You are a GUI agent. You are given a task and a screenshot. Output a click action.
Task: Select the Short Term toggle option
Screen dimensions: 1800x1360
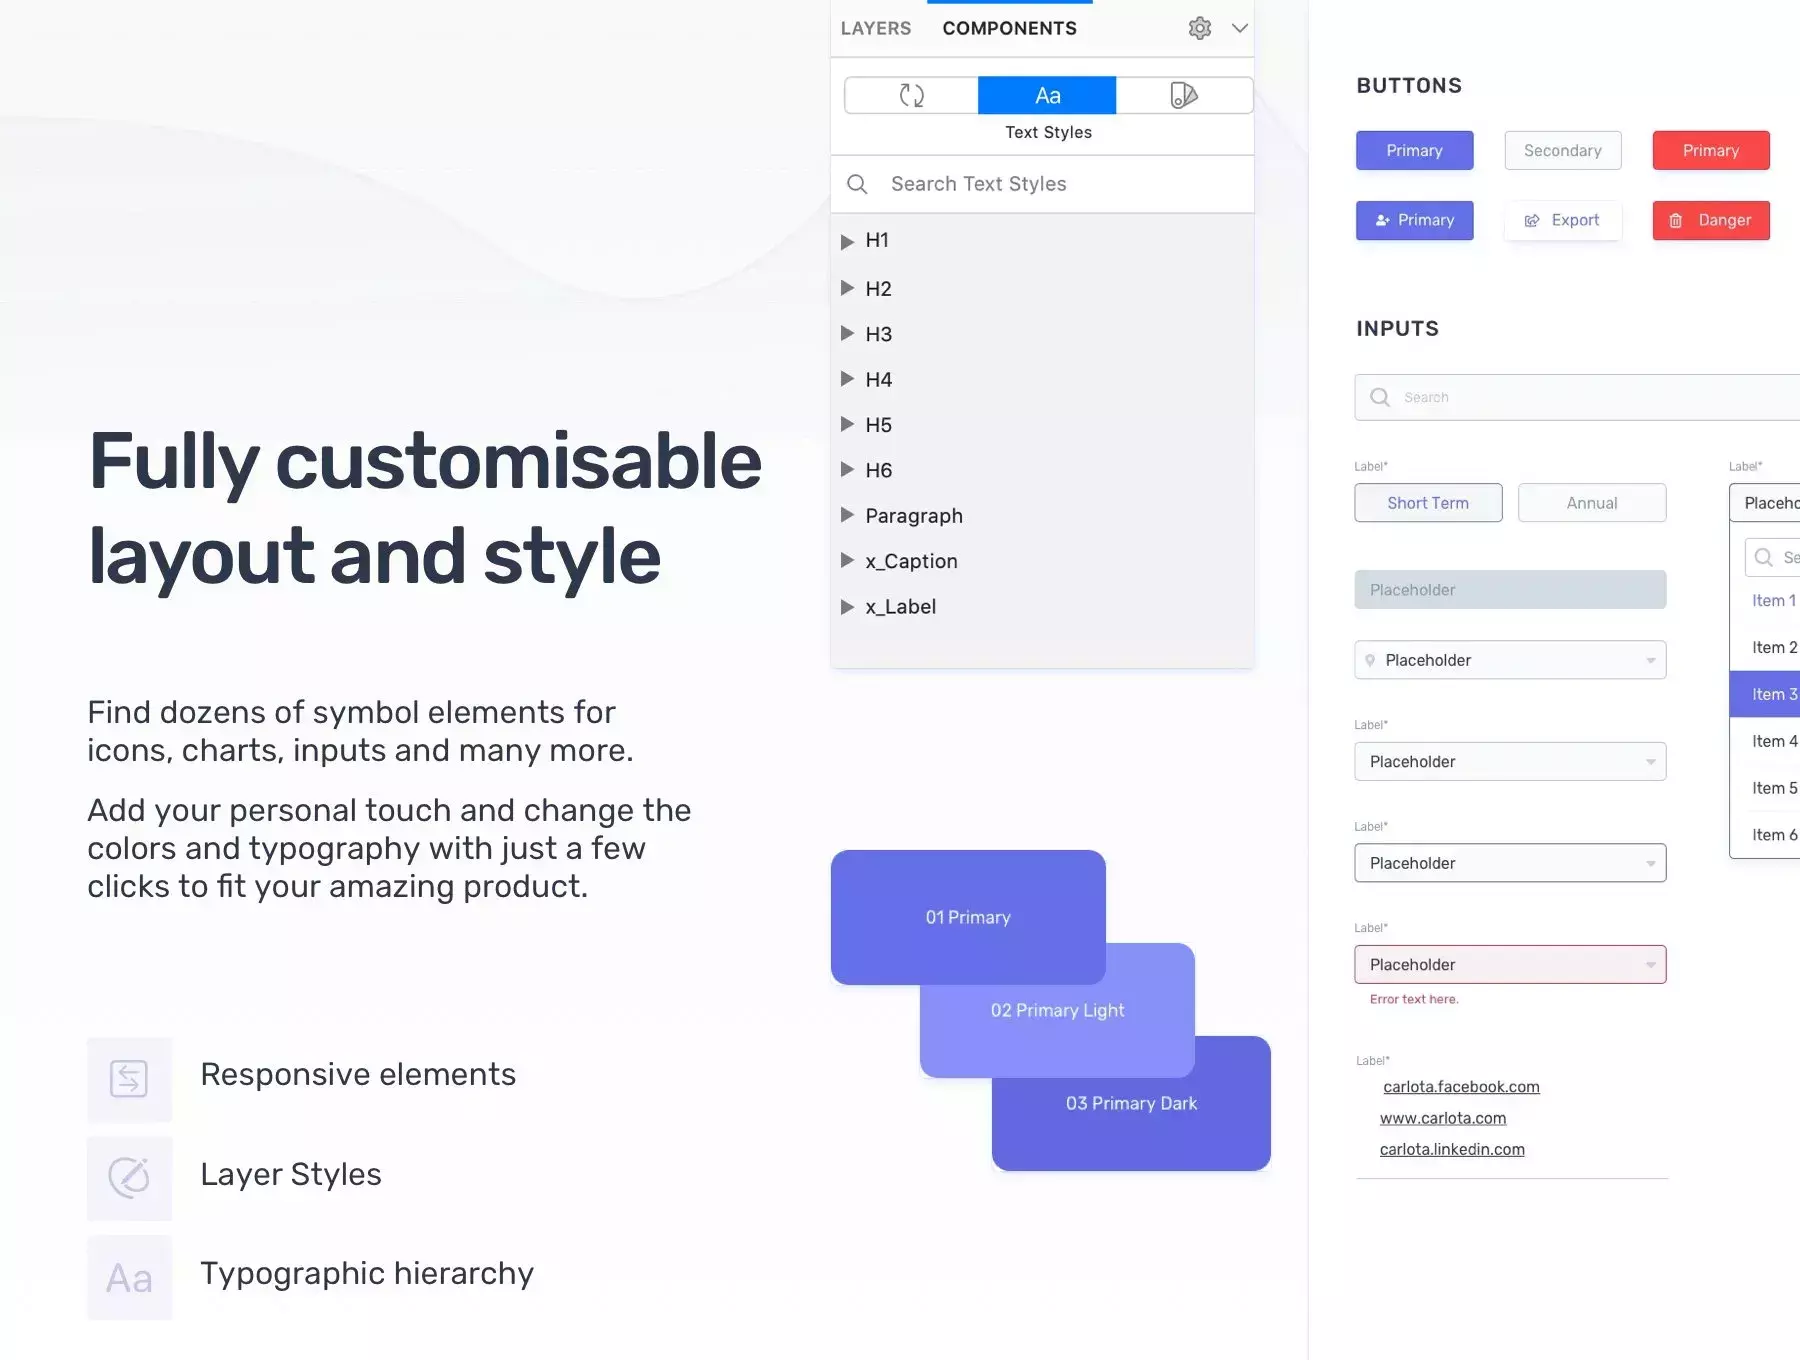coord(1428,503)
